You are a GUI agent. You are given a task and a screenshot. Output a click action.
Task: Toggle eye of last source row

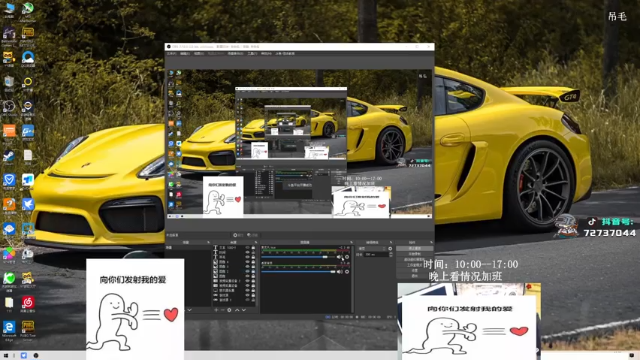[247, 300]
